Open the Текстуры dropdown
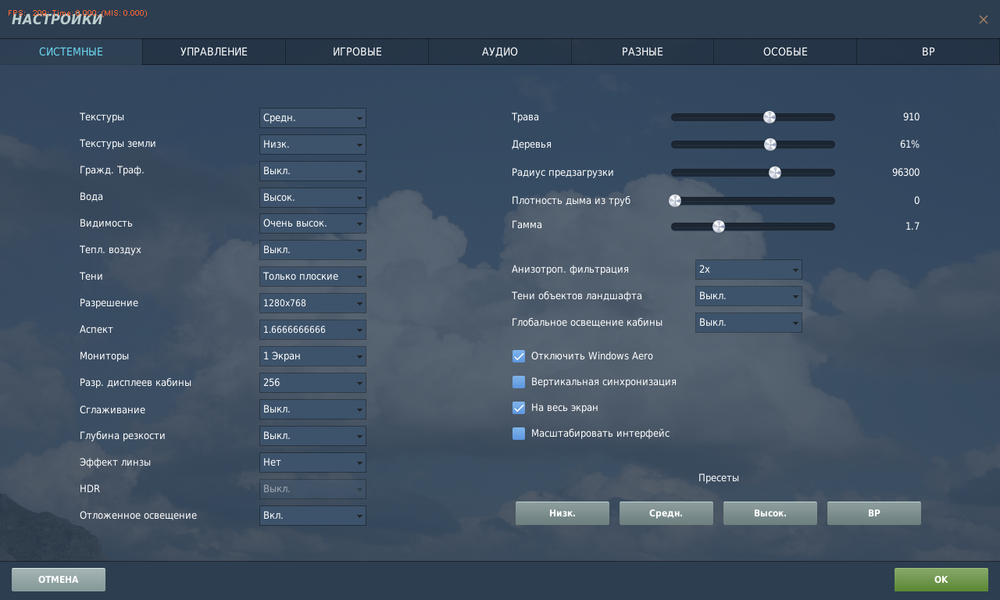This screenshot has height=600, width=1000. [312, 118]
